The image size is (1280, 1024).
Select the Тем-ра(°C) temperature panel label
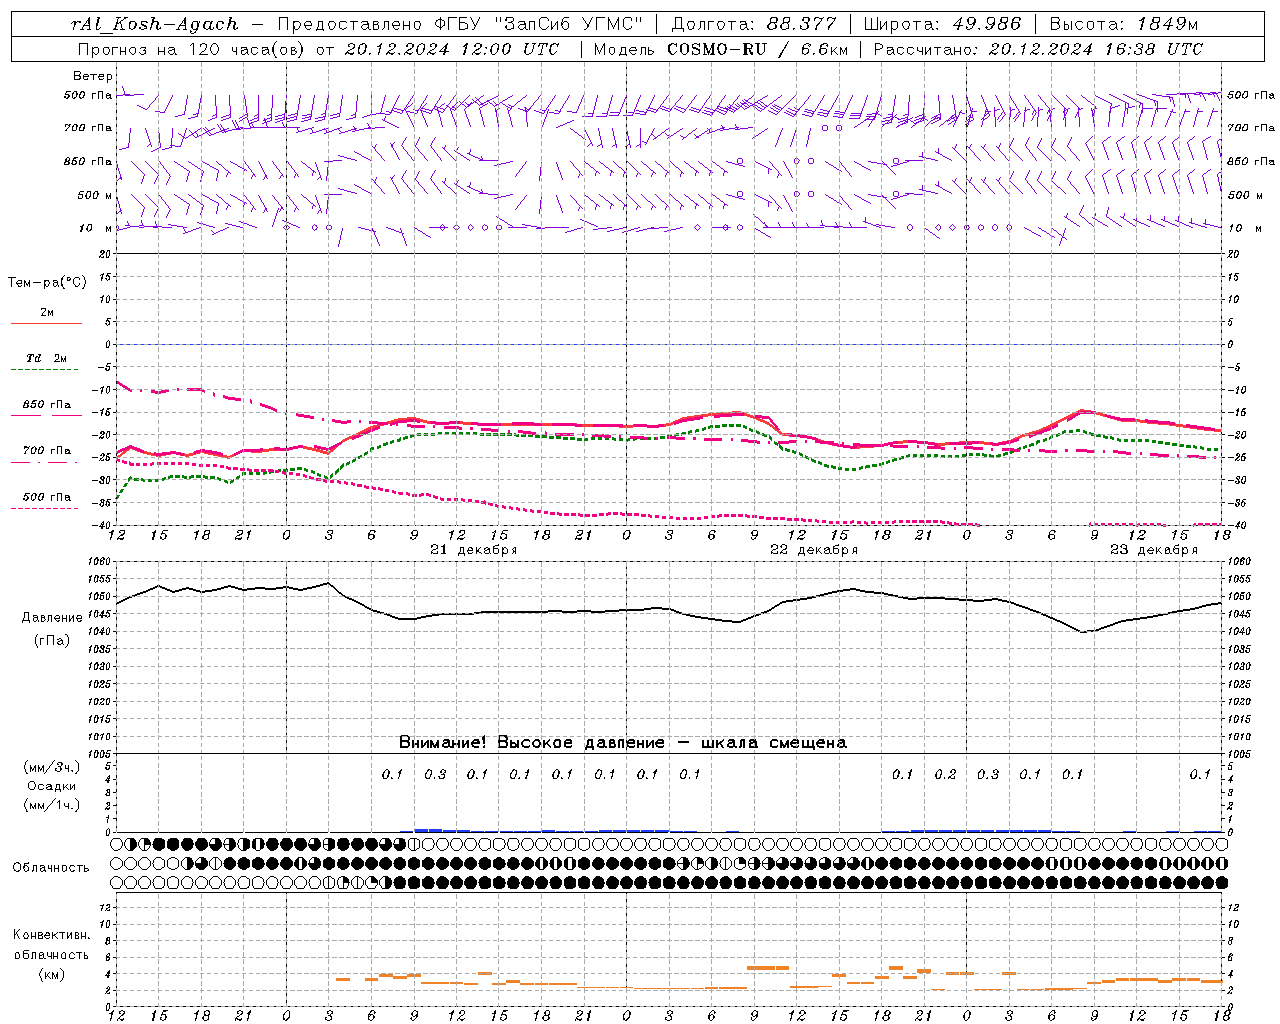[47, 283]
